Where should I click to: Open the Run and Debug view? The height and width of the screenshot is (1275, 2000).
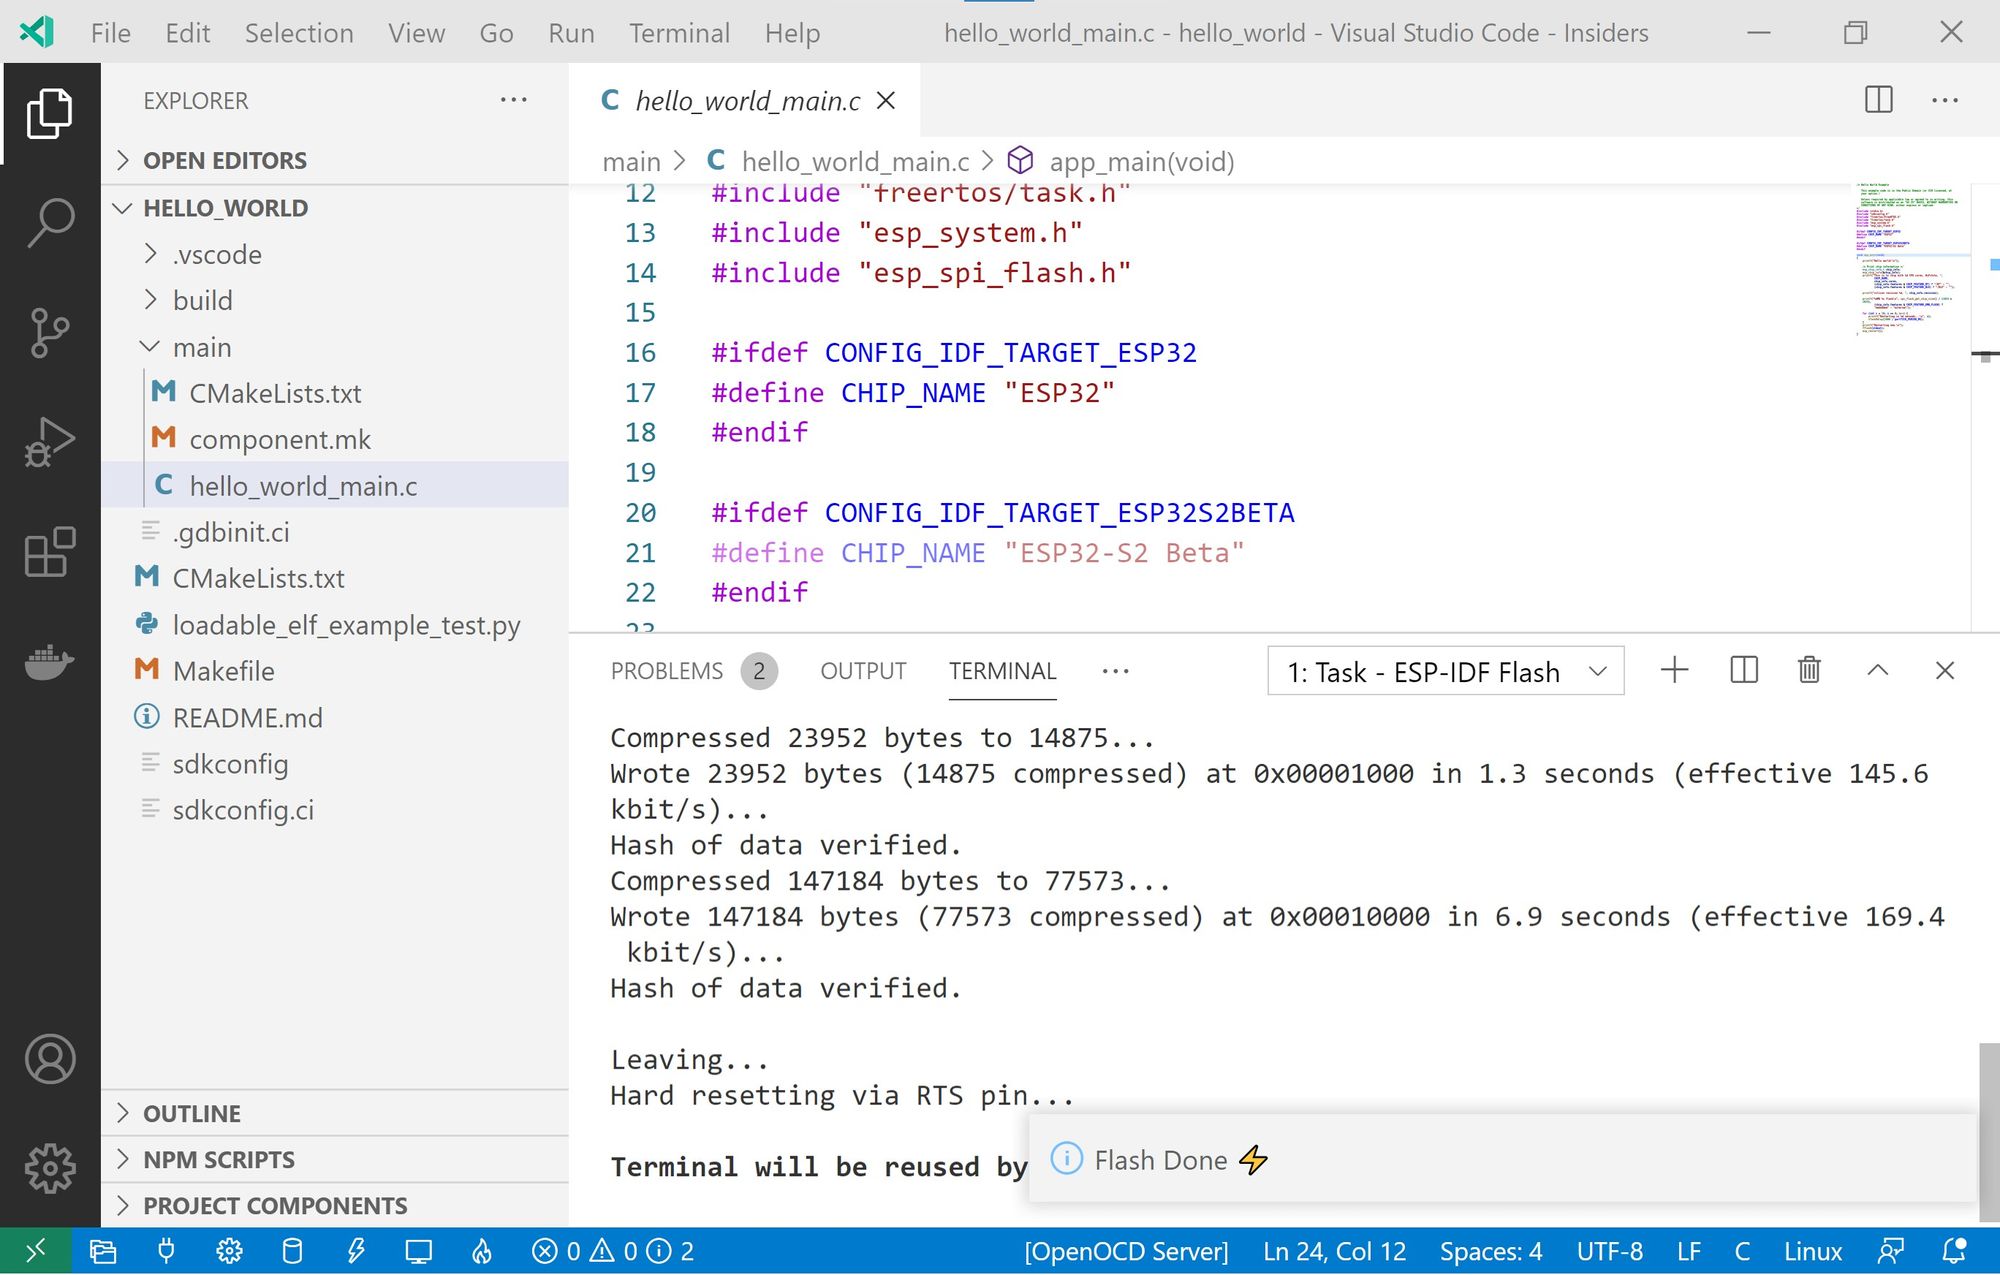coord(50,441)
